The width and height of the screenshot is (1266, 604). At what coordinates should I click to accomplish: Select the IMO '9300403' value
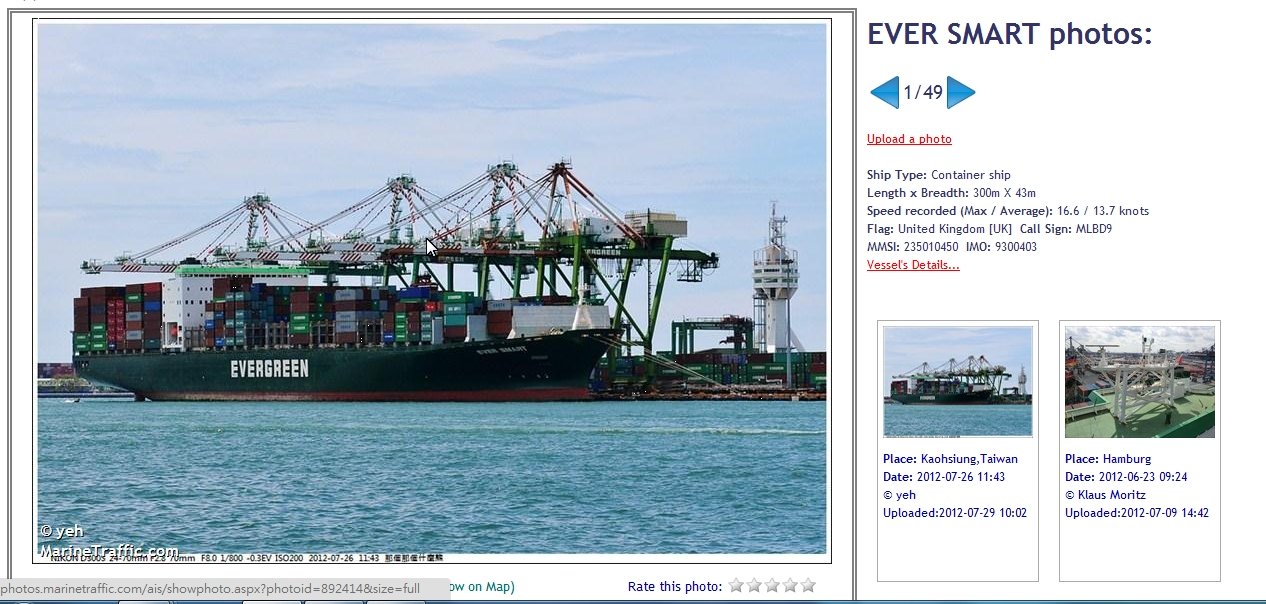coord(1016,247)
